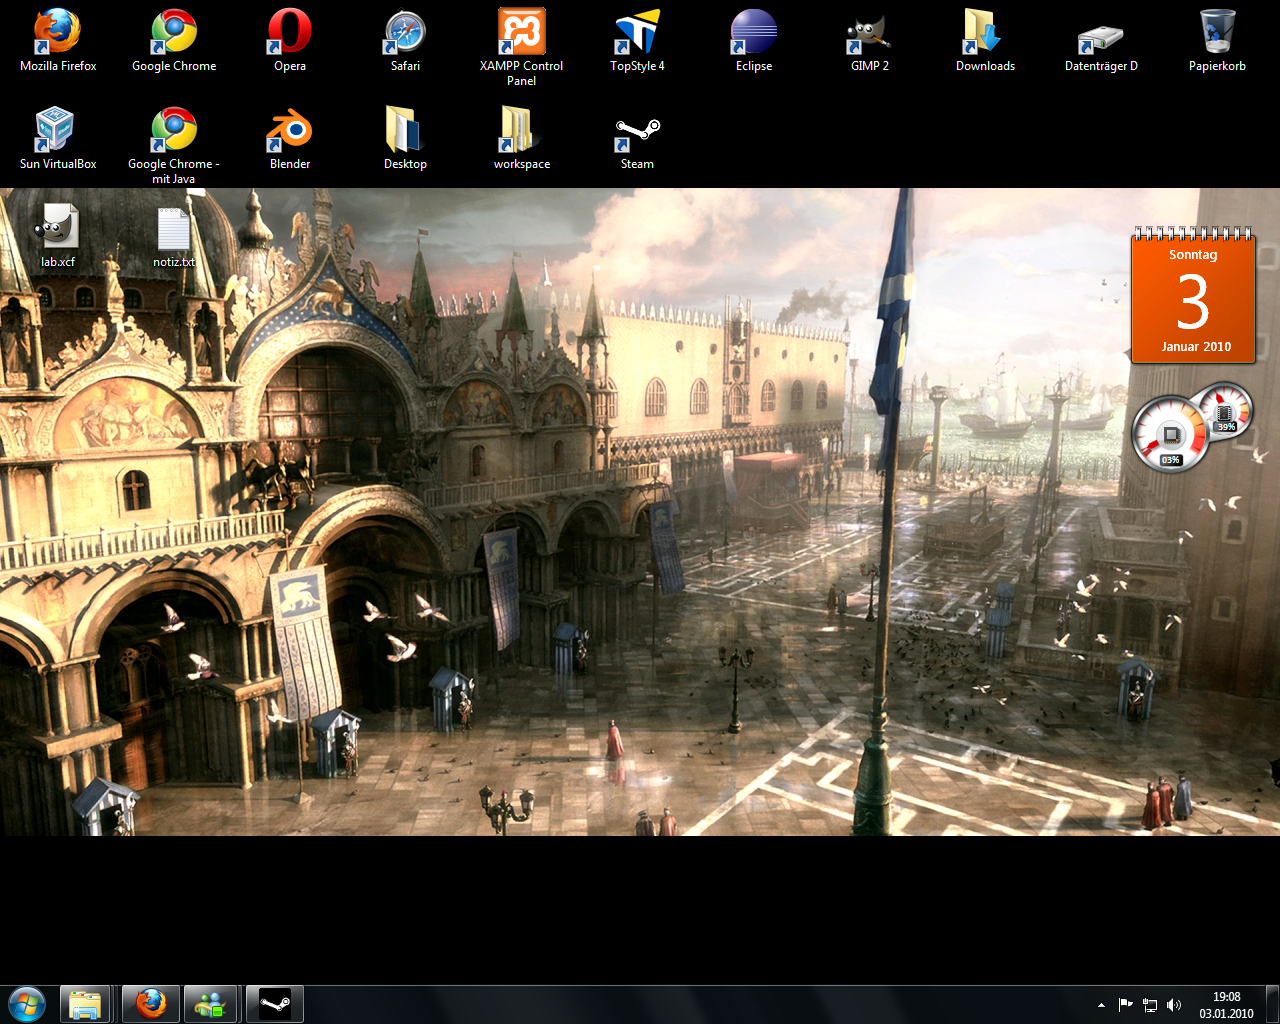
Task: Switch to Steam in the taskbar
Action: pyautogui.click(x=274, y=1004)
